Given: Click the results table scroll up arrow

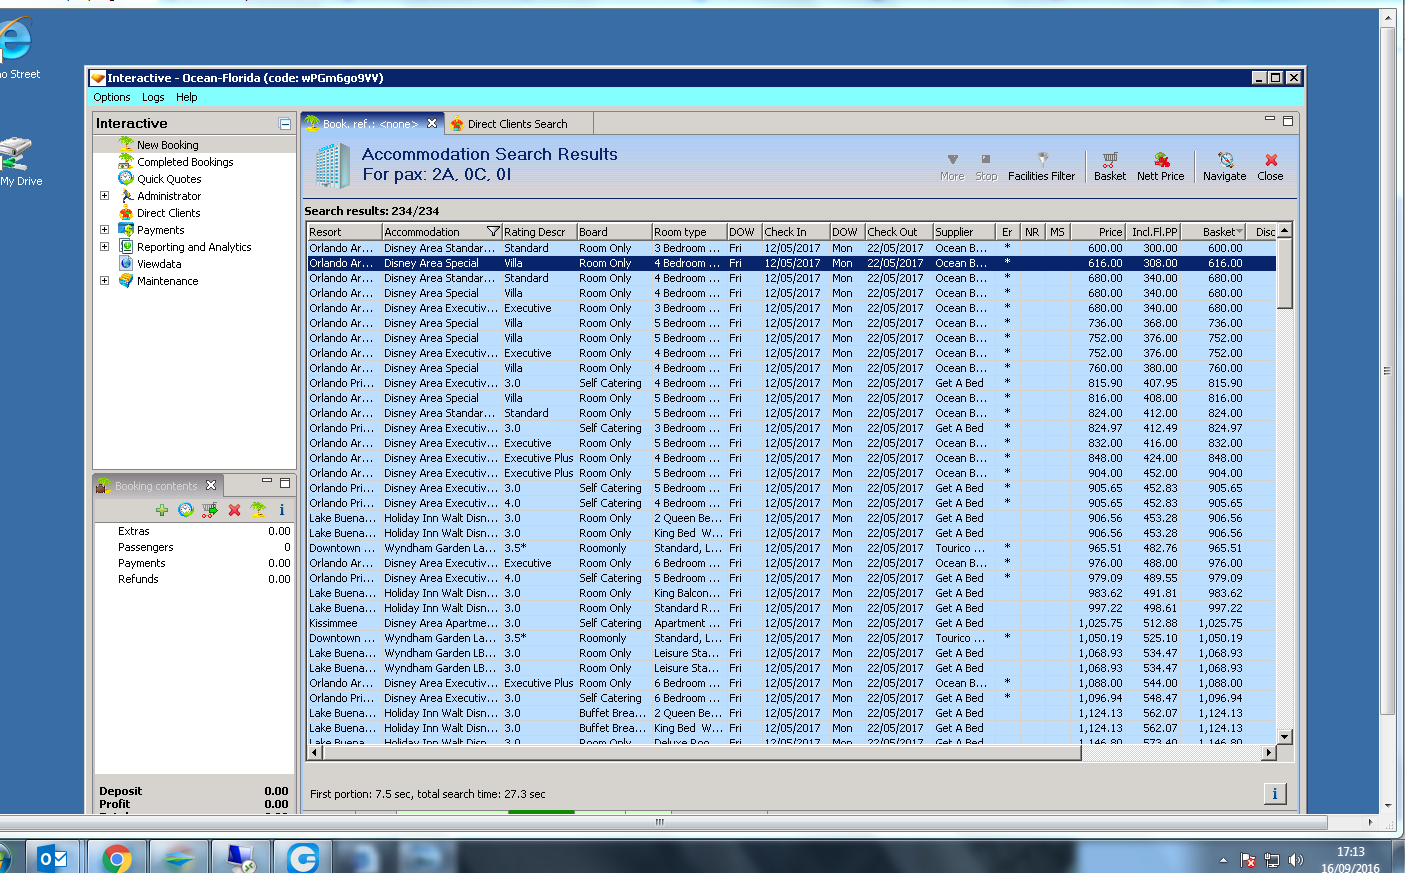Looking at the screenshot, I should [x=1285, y=231].
